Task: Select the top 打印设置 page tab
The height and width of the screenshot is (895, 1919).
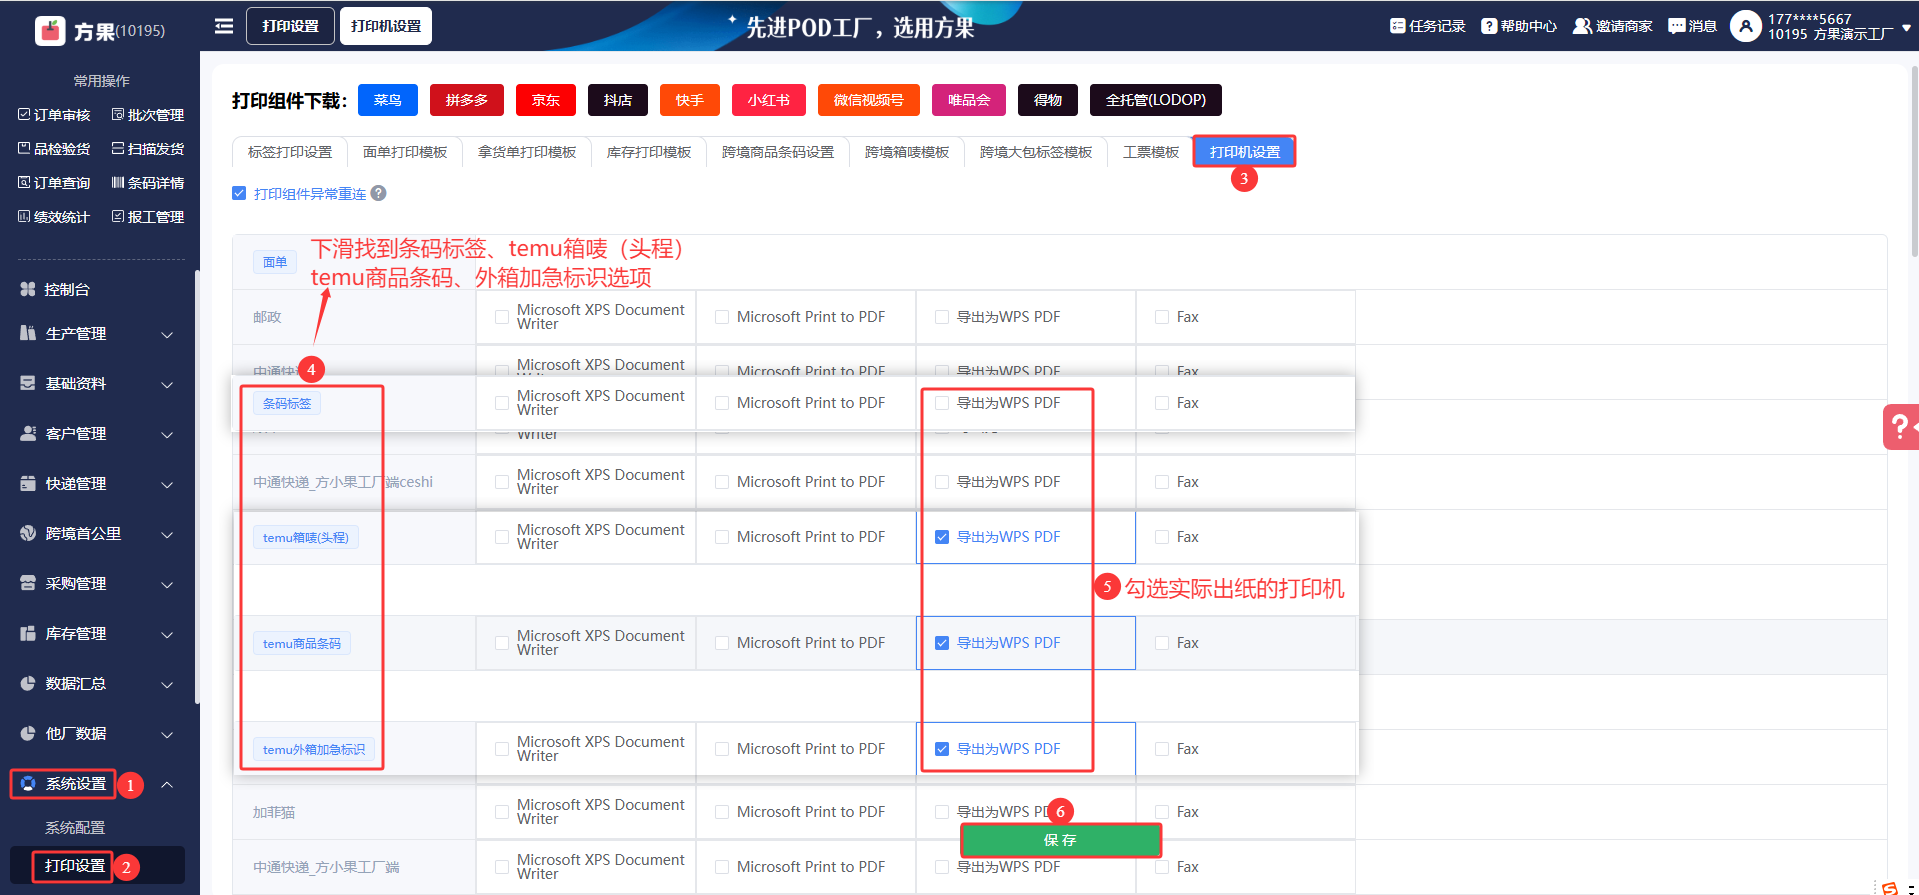Action: [291, 26]
